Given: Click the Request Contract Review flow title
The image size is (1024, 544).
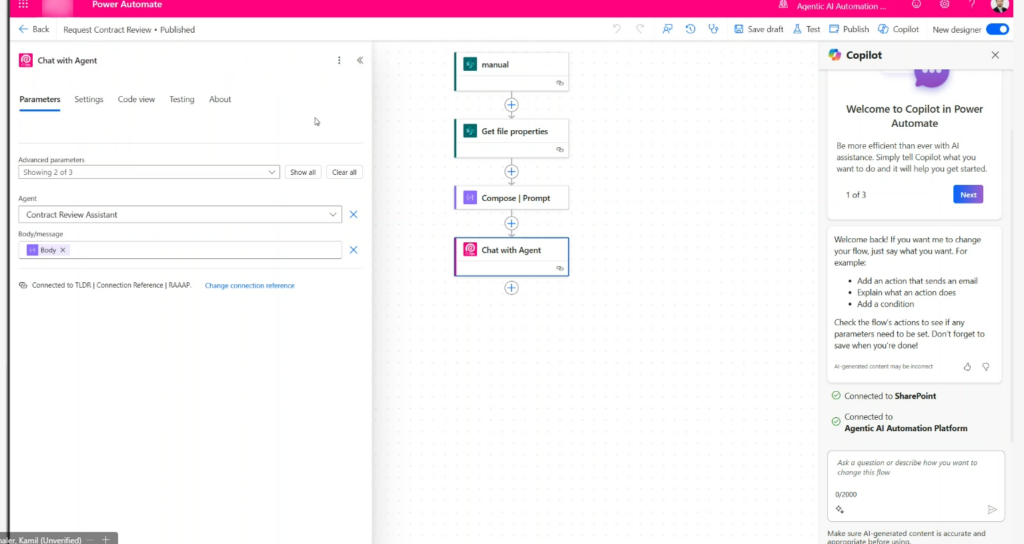Looking at the screenshot, I should coord(107,29).
